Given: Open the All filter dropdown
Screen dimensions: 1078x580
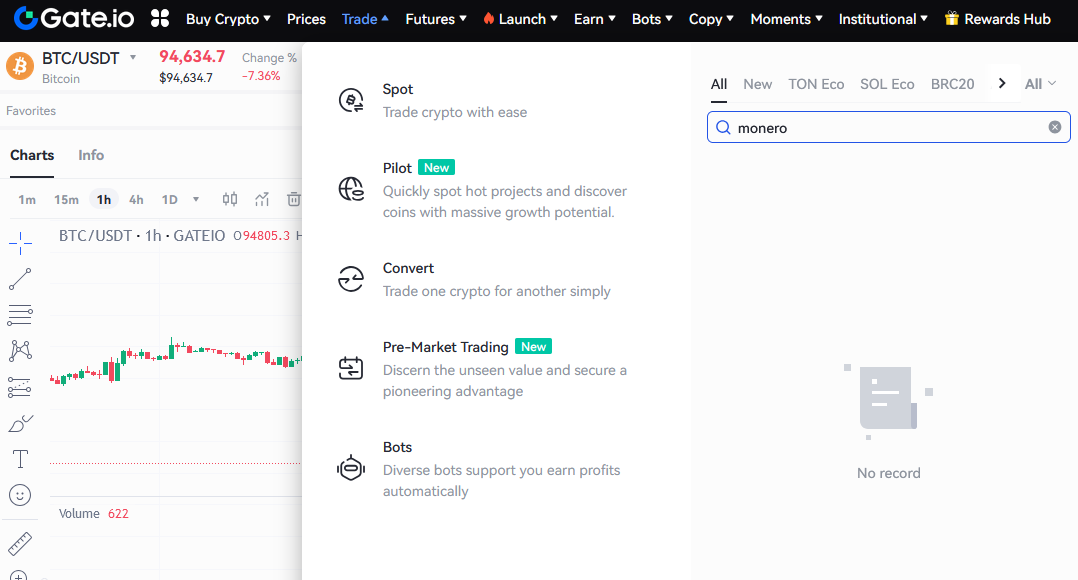Looking at the screenshot, I should click(x=1040, y=84).
